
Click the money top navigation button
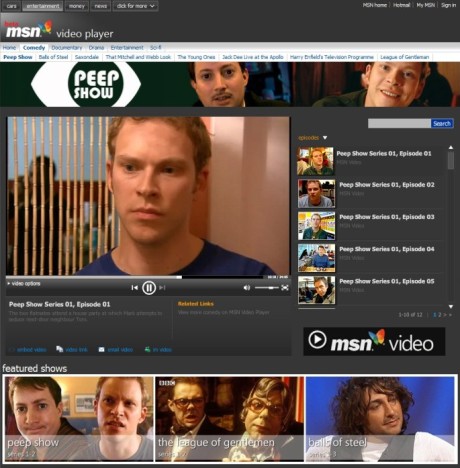coord(77,6)
